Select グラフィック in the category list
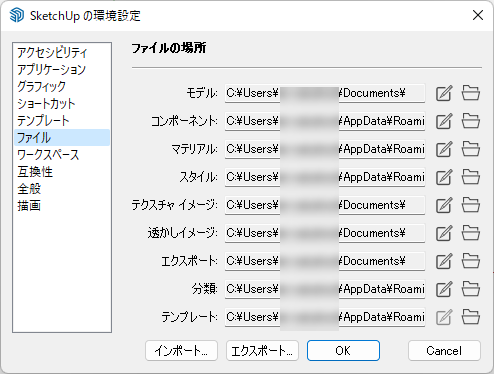The image size is (494, 374). tap(62, 87)
